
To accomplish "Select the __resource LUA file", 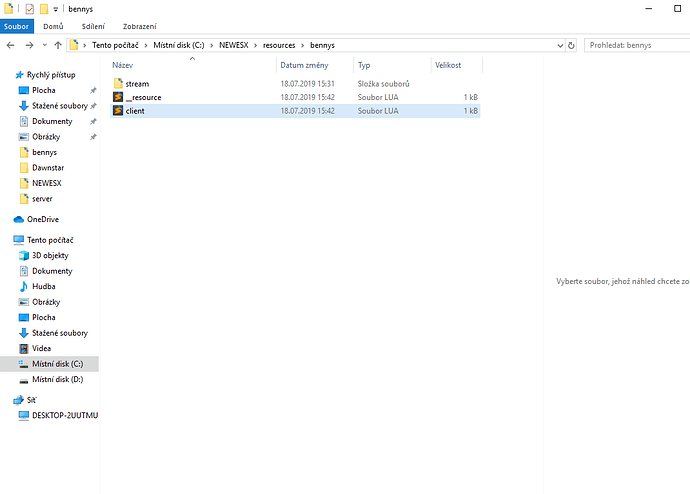I will [x=143, y=97].
